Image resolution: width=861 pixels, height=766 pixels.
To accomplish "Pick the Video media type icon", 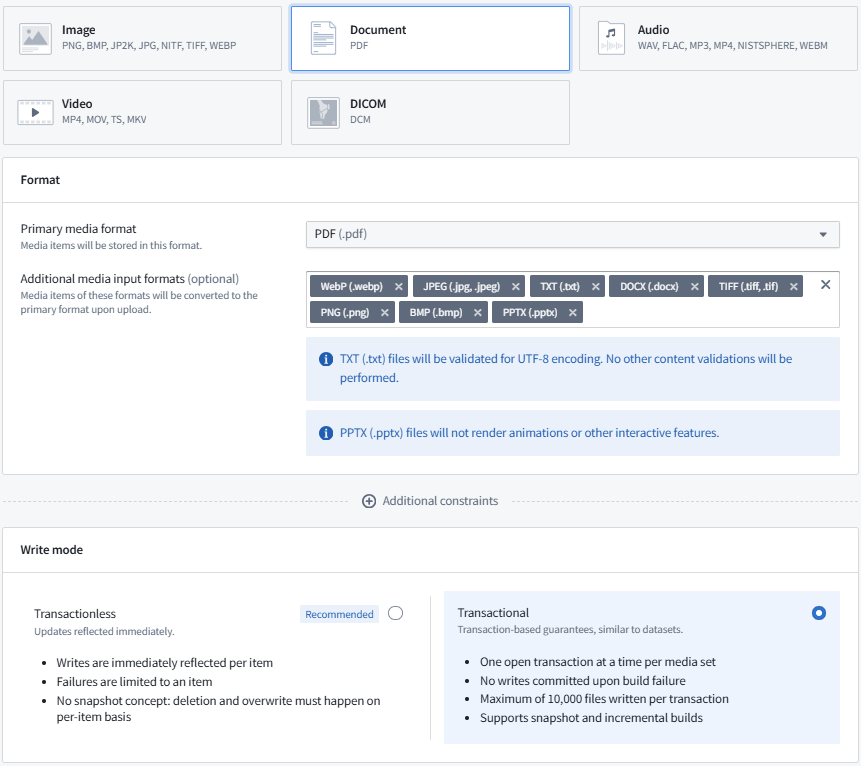I will pos(36,112).
